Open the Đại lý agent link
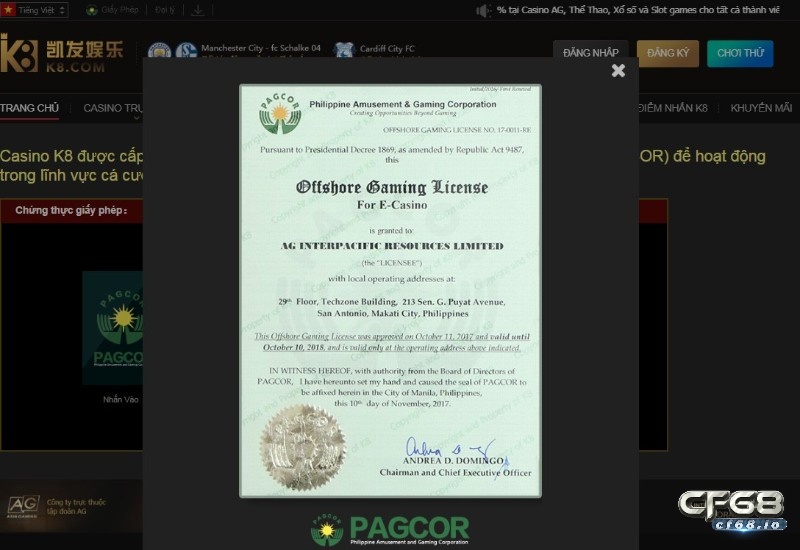 tap(164, 10)
